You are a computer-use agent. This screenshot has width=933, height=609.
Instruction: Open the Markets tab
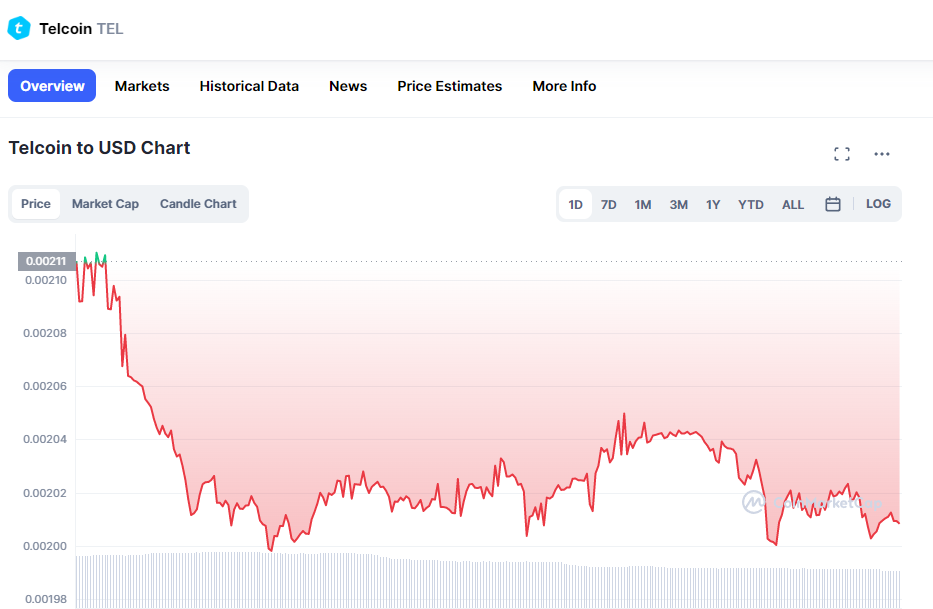[x=142, y=86]
